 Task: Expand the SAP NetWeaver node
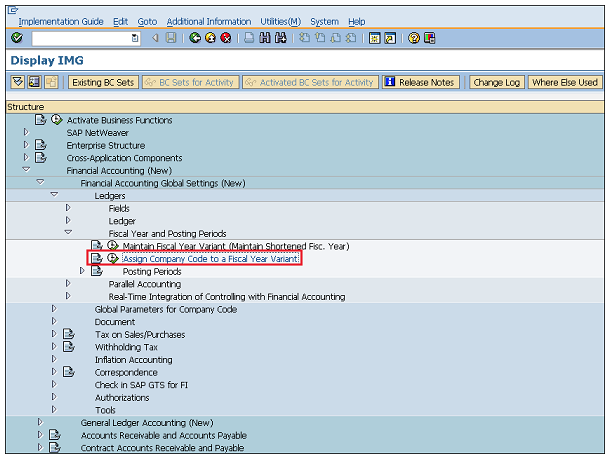point(27,132)
